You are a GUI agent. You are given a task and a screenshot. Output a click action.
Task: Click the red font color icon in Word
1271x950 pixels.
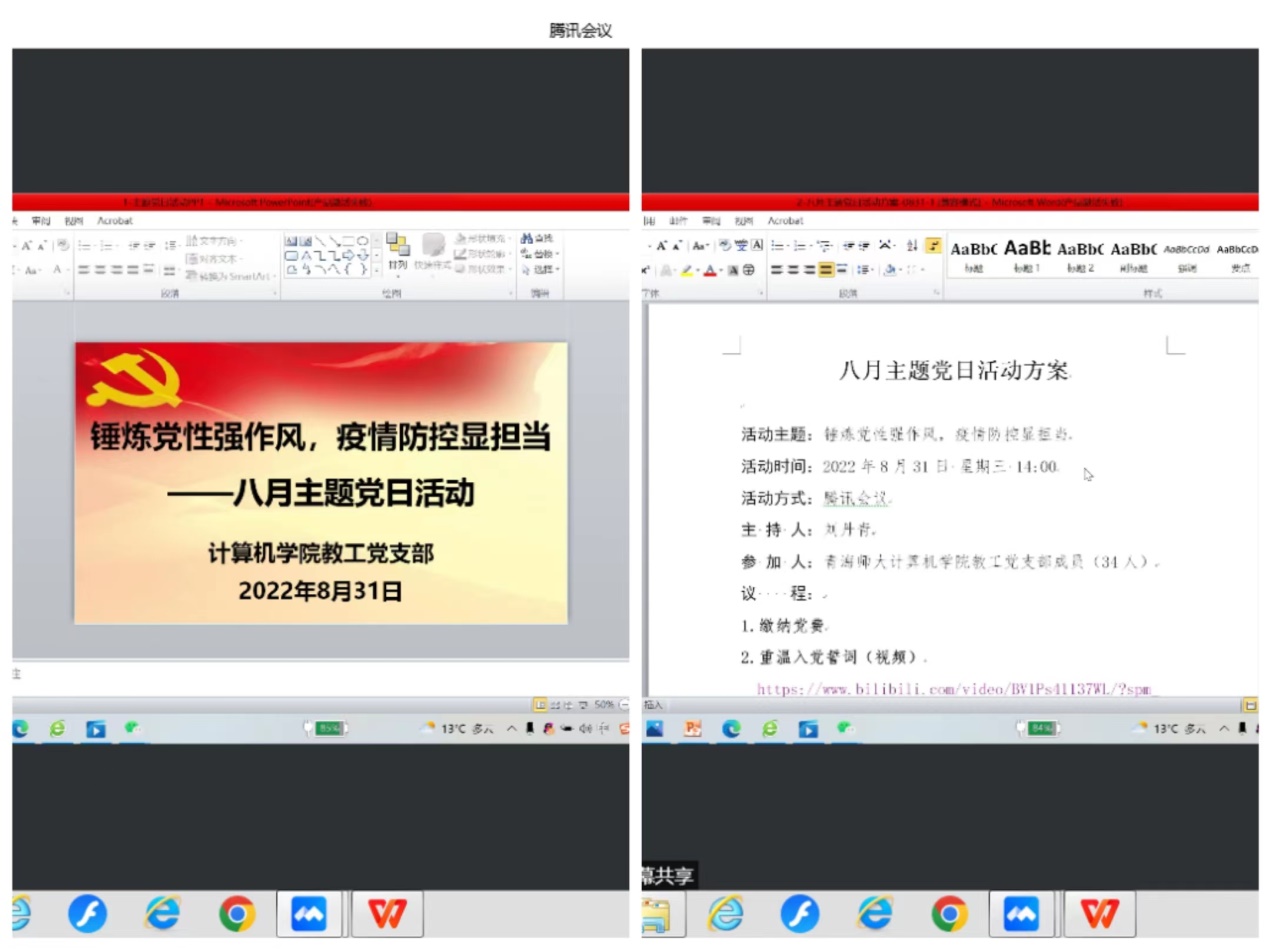pyautogui.click(x=710, y=270)
